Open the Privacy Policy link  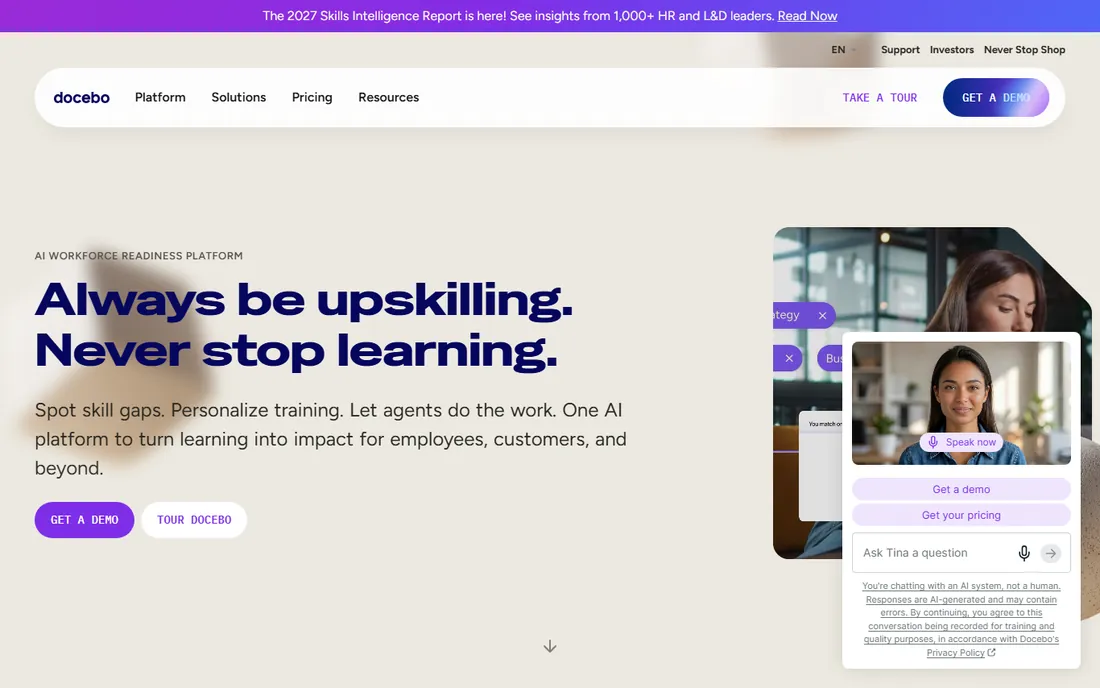pyautogui.click(x=955, y=652)
